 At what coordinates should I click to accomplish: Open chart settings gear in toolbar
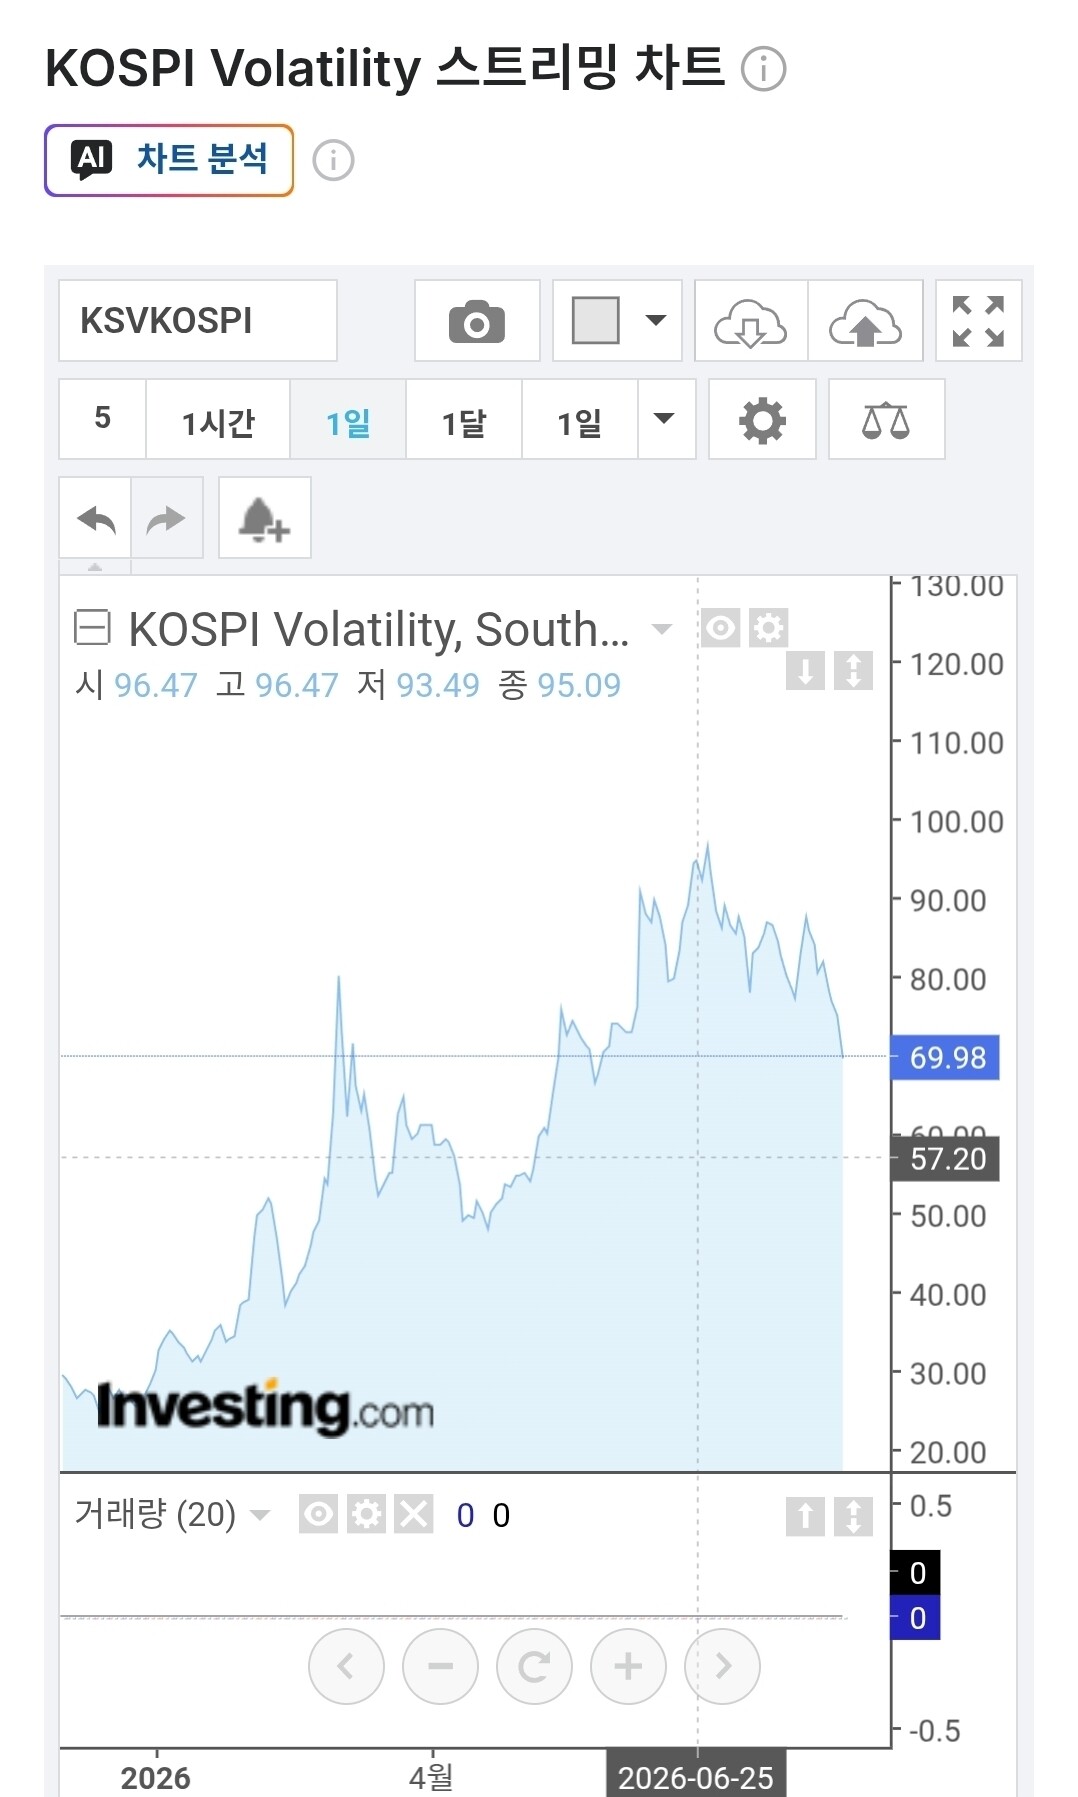(x=762, y=420)
